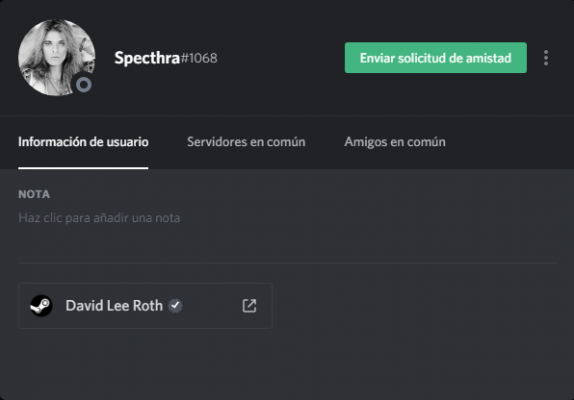This screenshot has height=400, width=574.
Task: Click the verified checkmark badge
Action: coord(175,306)
